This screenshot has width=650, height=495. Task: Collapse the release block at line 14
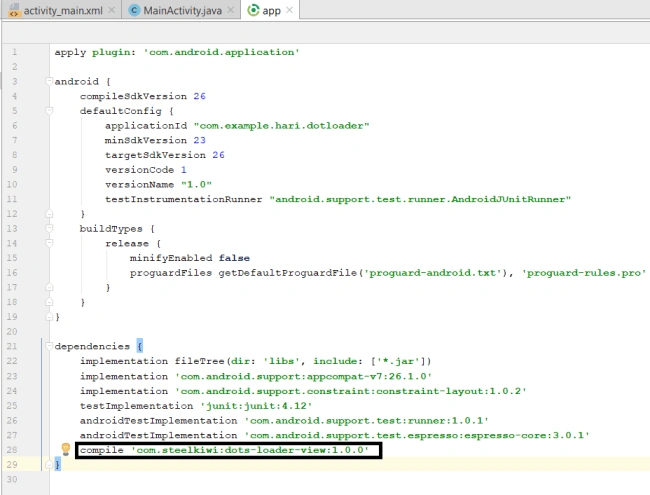[49, 243]
